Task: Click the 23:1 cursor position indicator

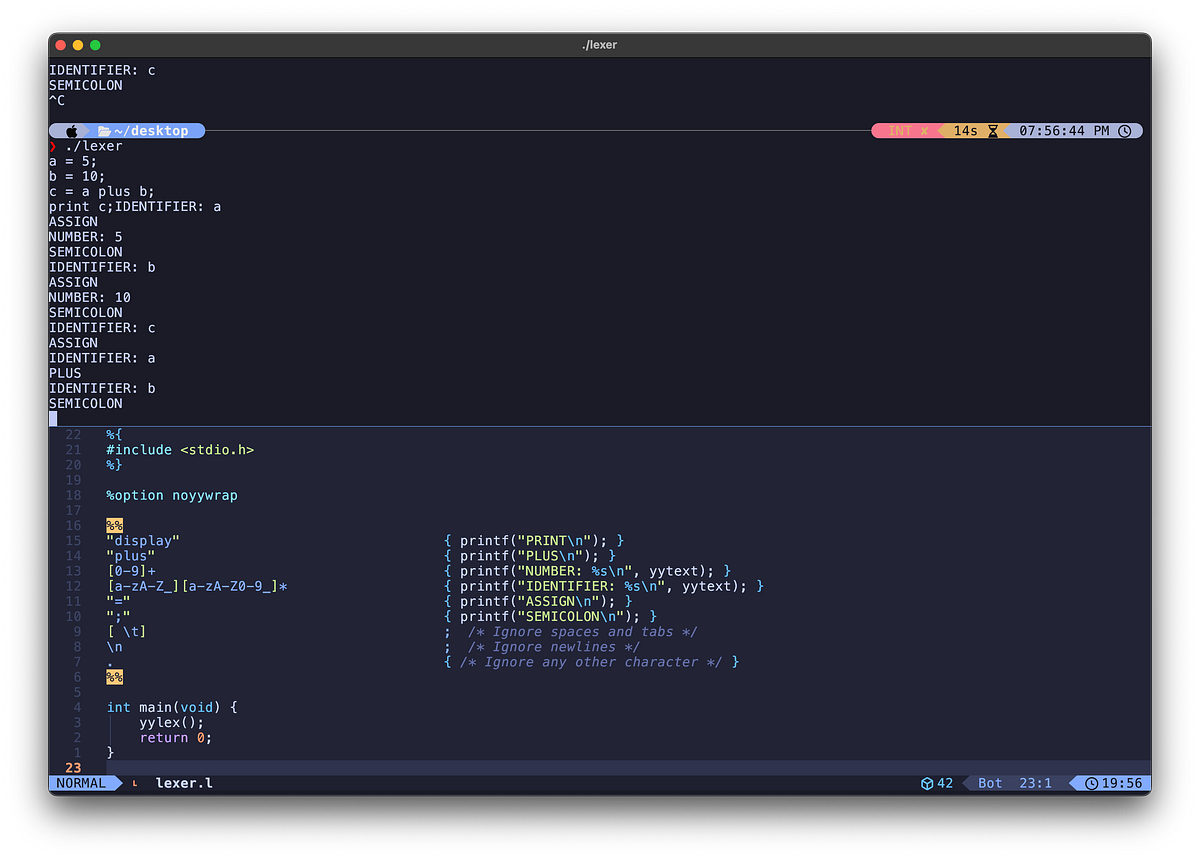Action: coord(1035,783)
